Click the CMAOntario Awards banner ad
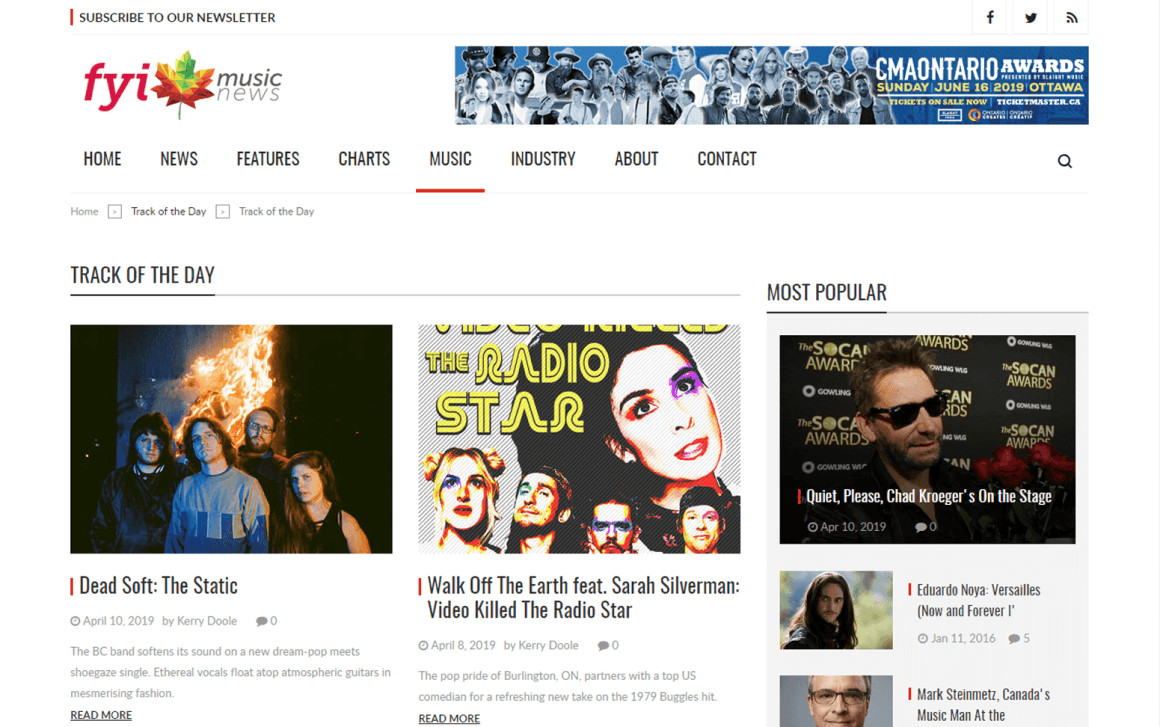Screen dimensions: 1160x727 (x=772, y=85)
